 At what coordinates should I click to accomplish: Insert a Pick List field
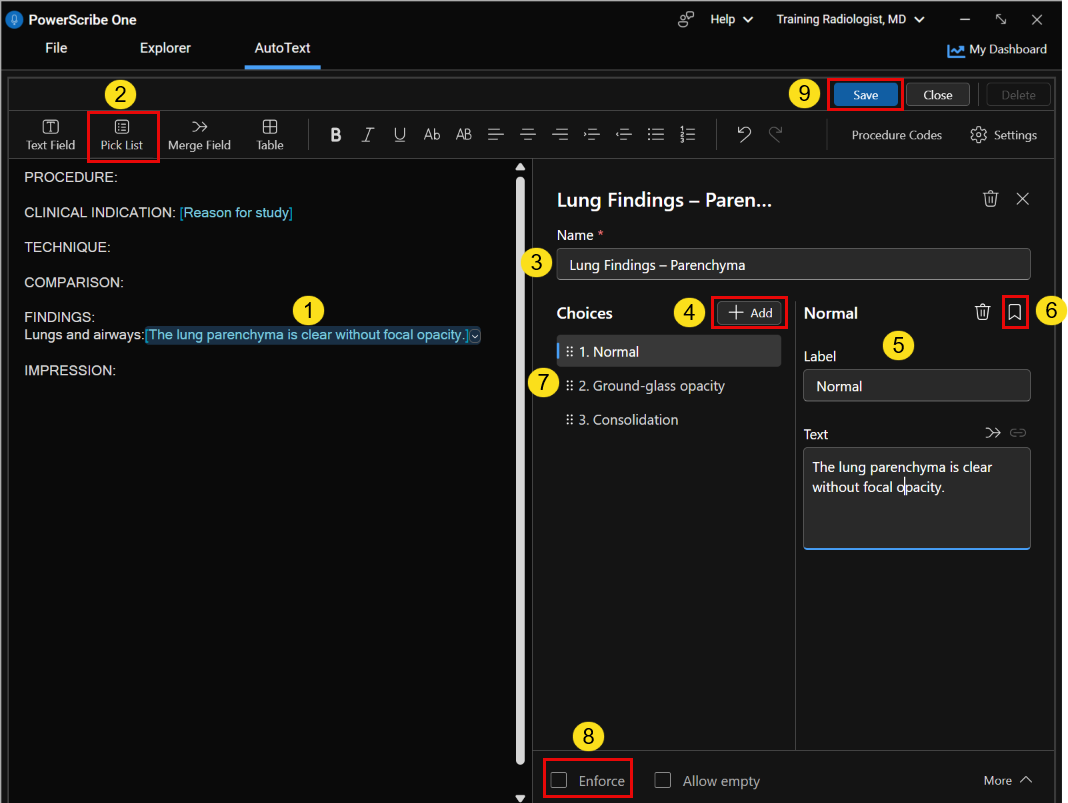coord(122,135)
